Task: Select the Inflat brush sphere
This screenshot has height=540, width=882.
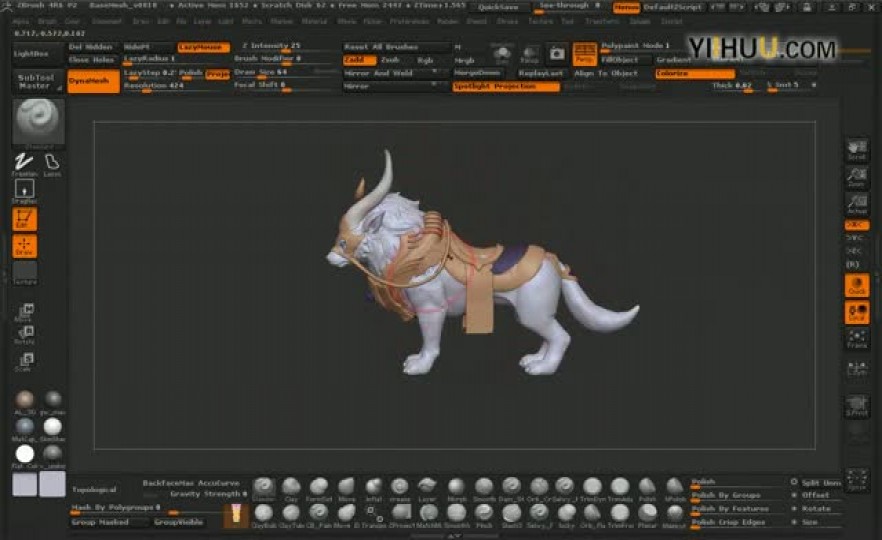Action: [374, 487]
